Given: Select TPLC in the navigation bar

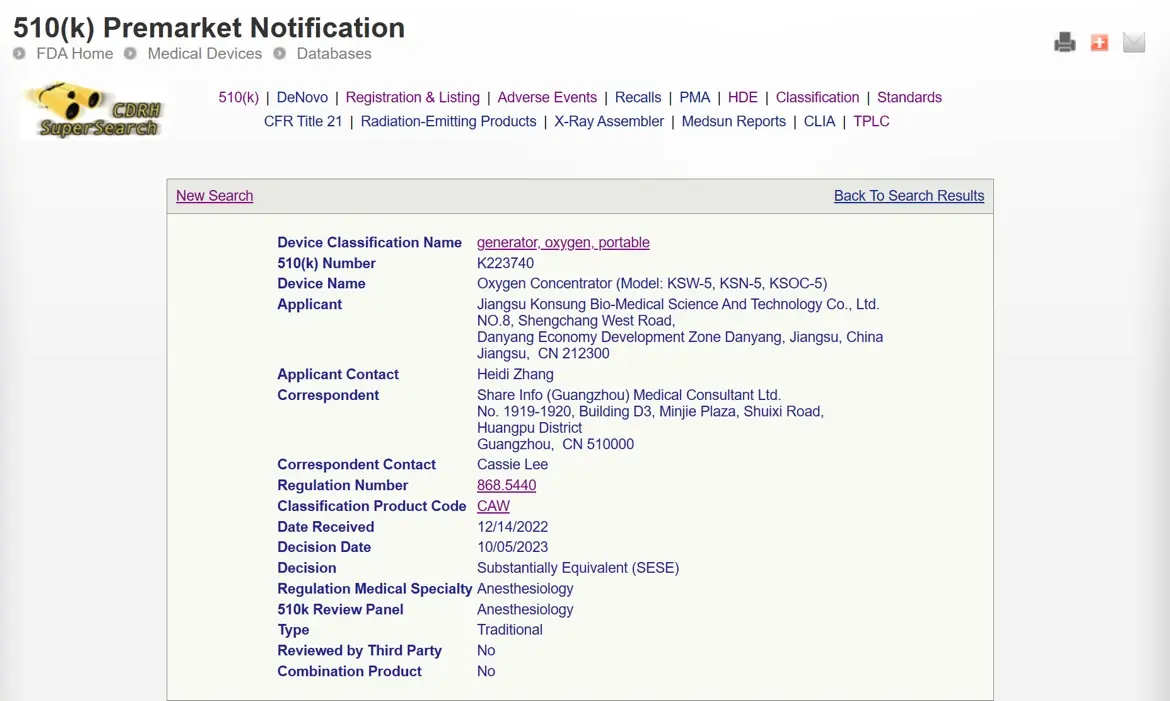Looking at the screenshot, I should coord(871,121).
